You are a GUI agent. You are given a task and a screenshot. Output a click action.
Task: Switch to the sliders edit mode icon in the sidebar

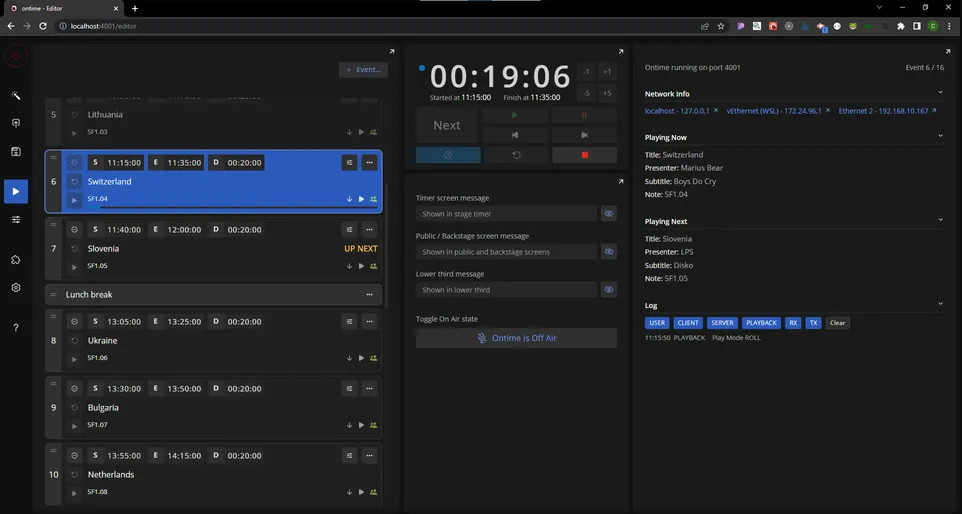(16, 220)
